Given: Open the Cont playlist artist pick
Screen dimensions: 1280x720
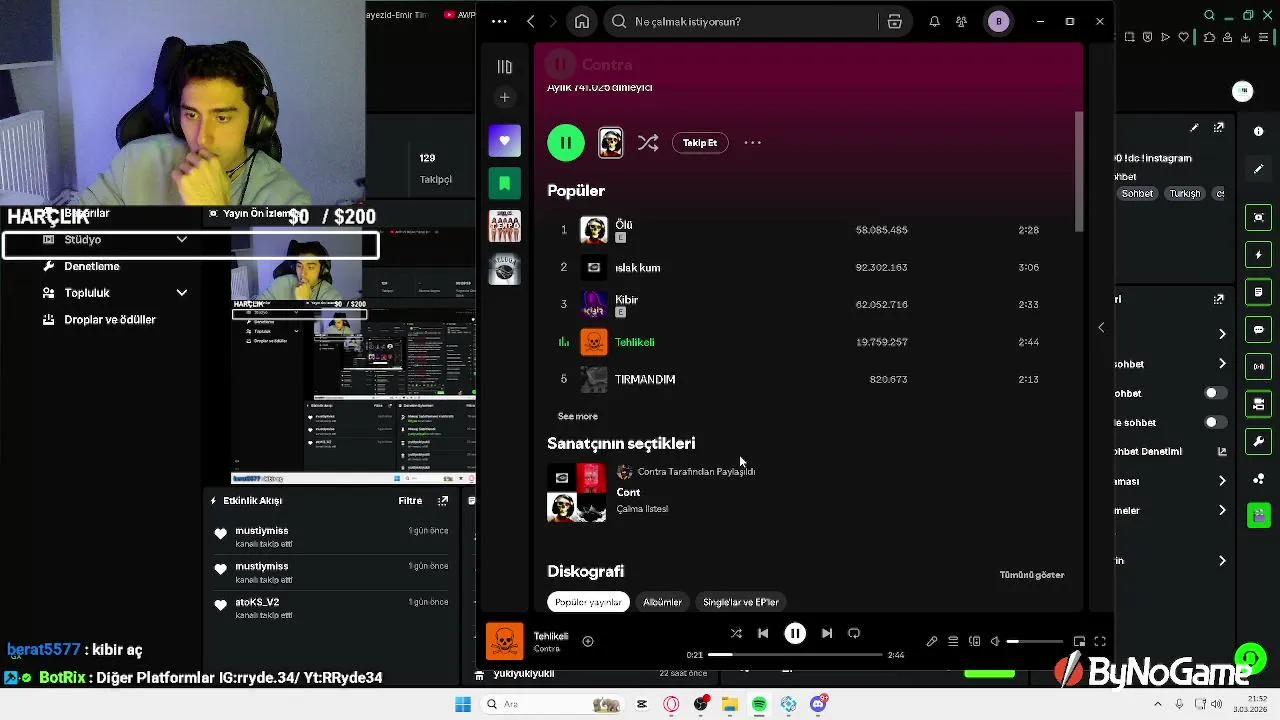Looking at the screenshot, I should tap(628, 492).
